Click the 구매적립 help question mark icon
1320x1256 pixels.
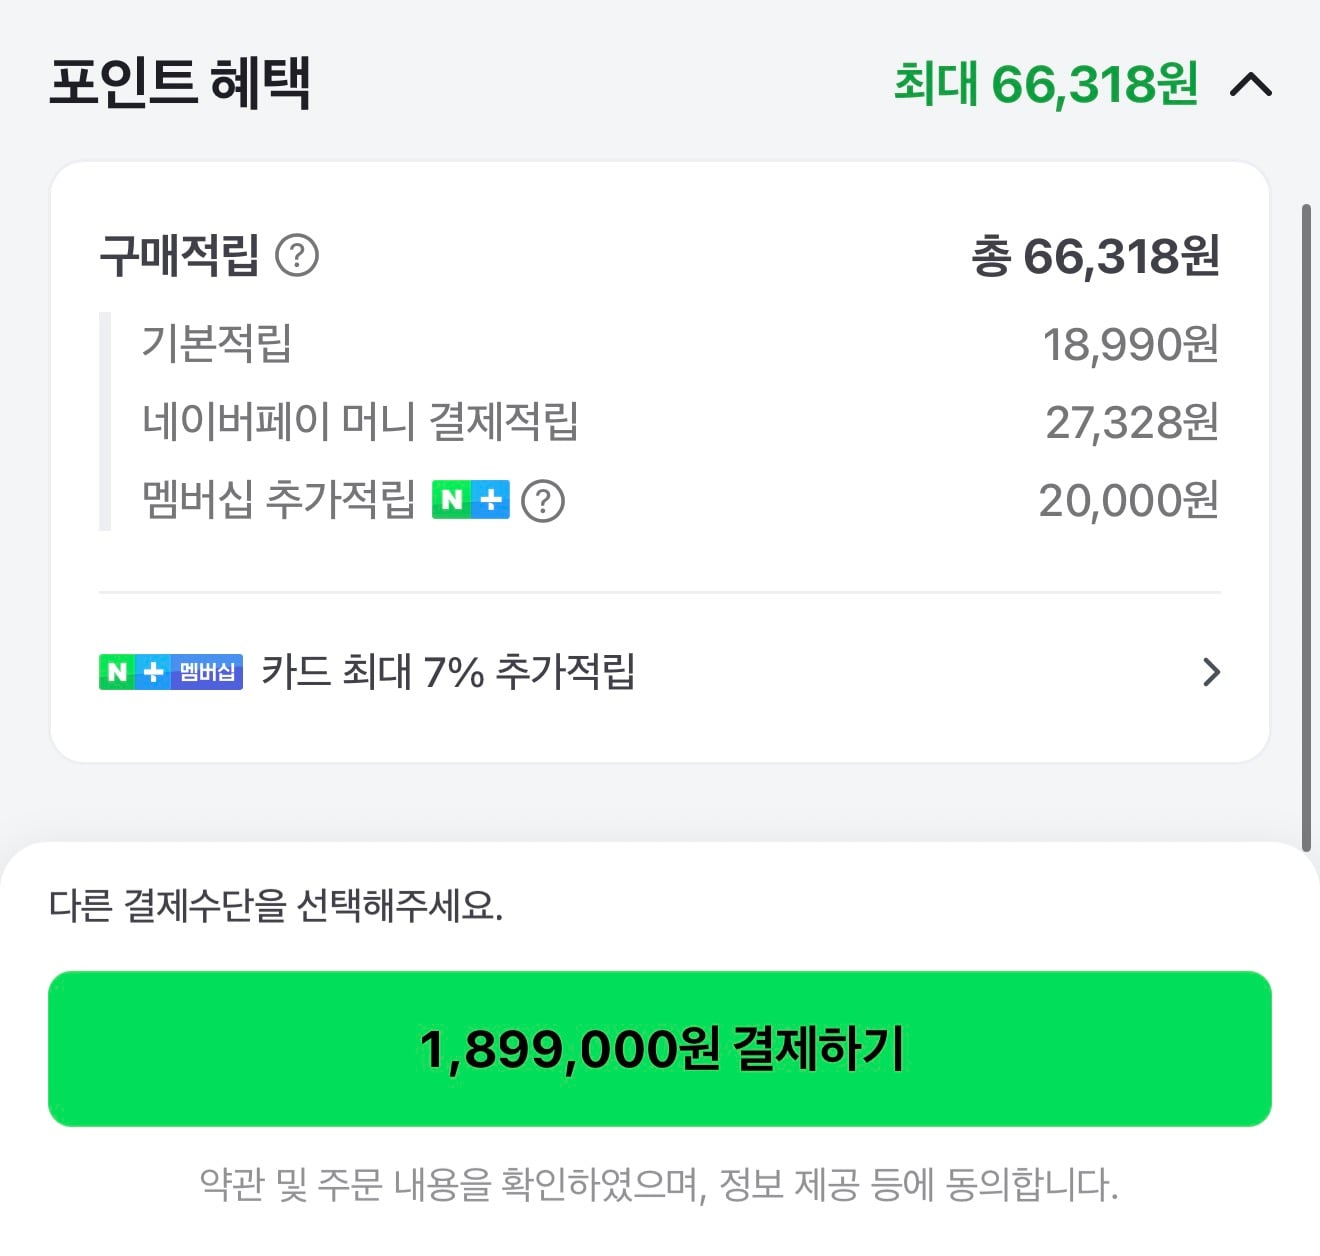pos(299,257)
